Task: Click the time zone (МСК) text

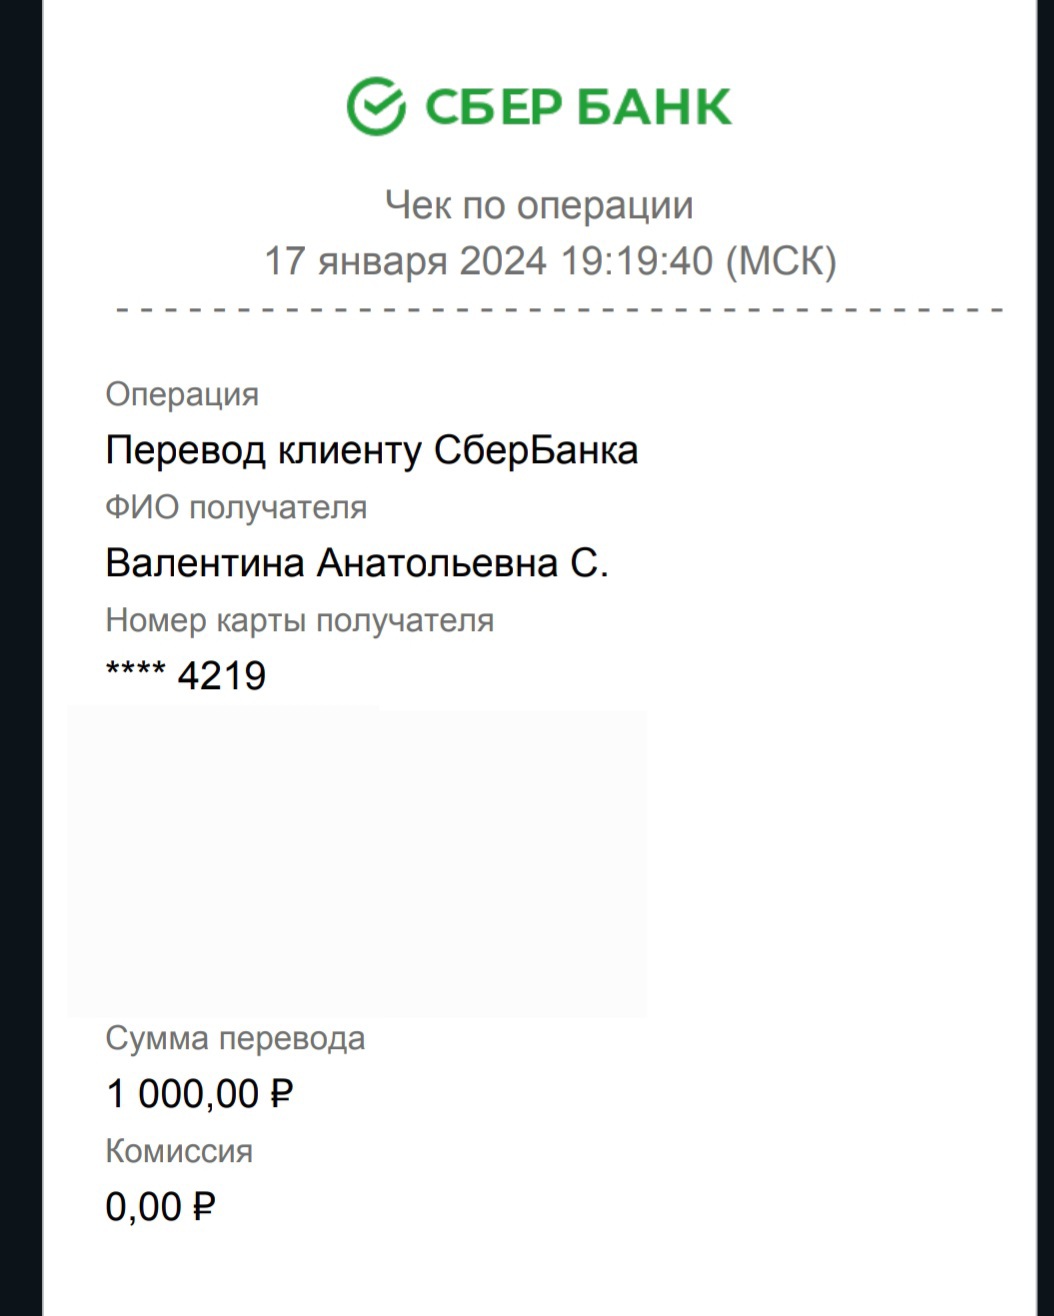Action: coord(780,262)
